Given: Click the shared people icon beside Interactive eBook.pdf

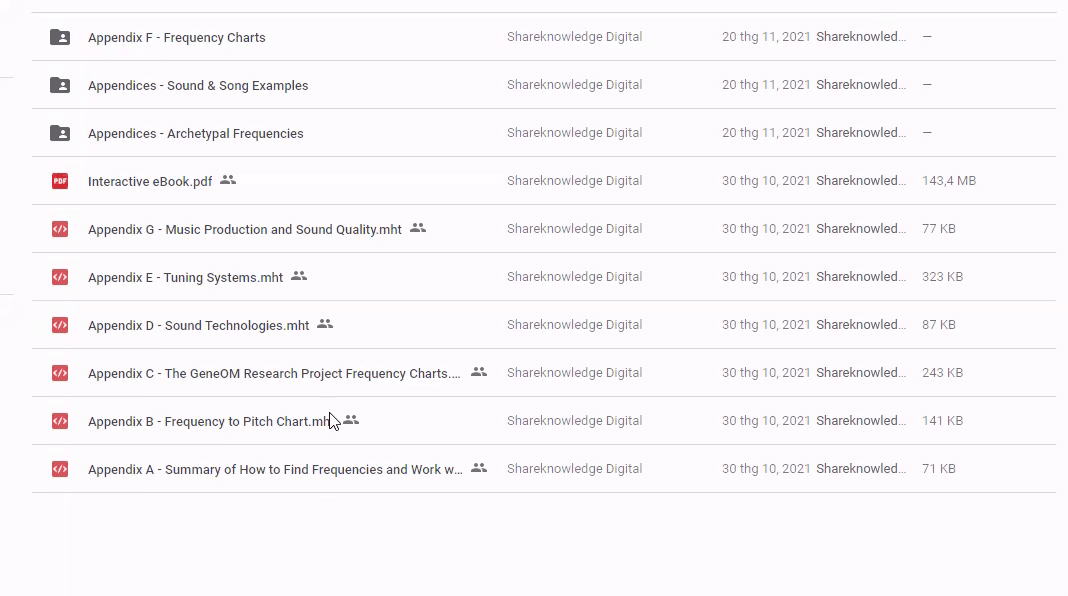Looking at the screenshot, I should pos(228,180).
